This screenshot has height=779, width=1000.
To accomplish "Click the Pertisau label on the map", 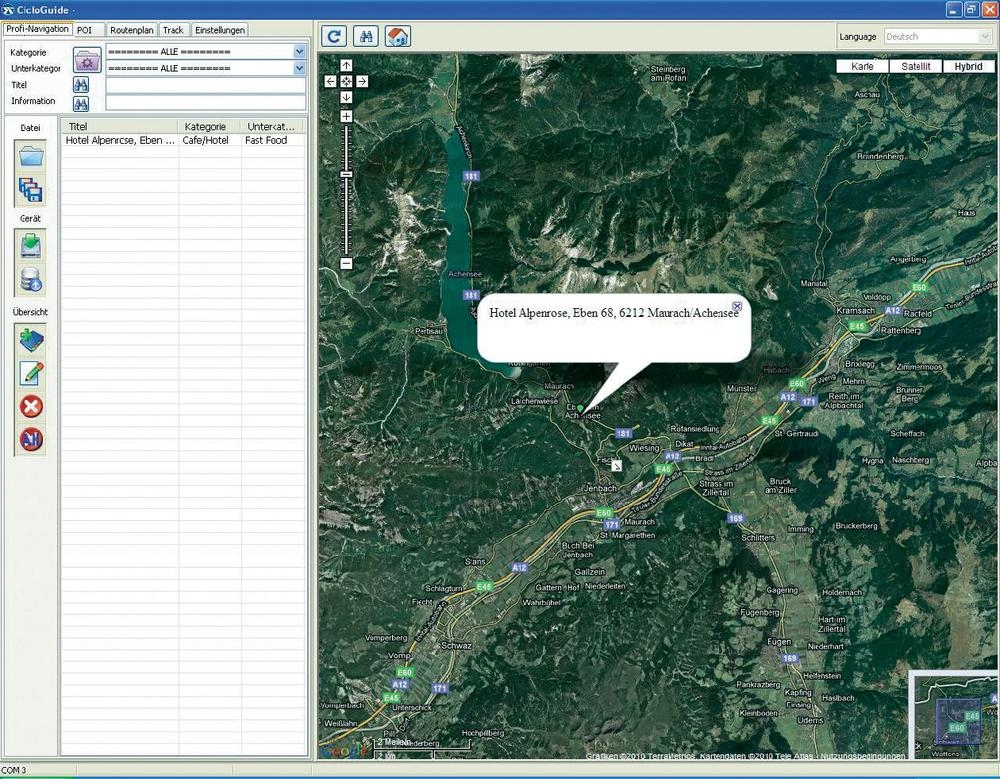I will [x=429, y=332].
